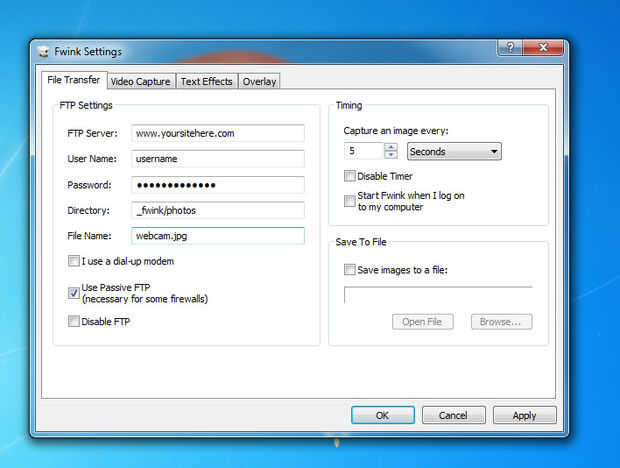This screenshot has height=468, width=620.
Task: Click the Password input field
Action: [218, 185]
